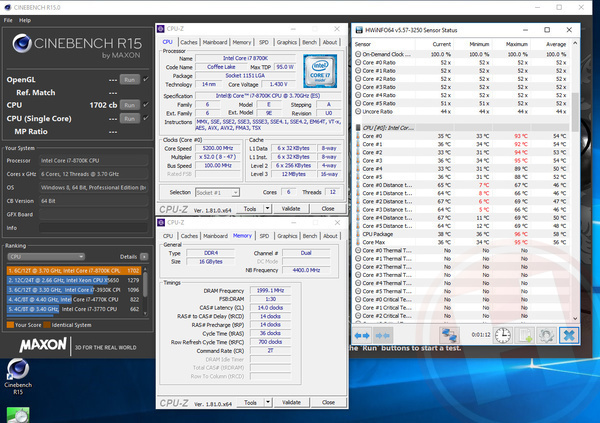Click the blue X close sensors icon in HWiNFO
The height and width of the screenshot is (423, 600).
569,335
